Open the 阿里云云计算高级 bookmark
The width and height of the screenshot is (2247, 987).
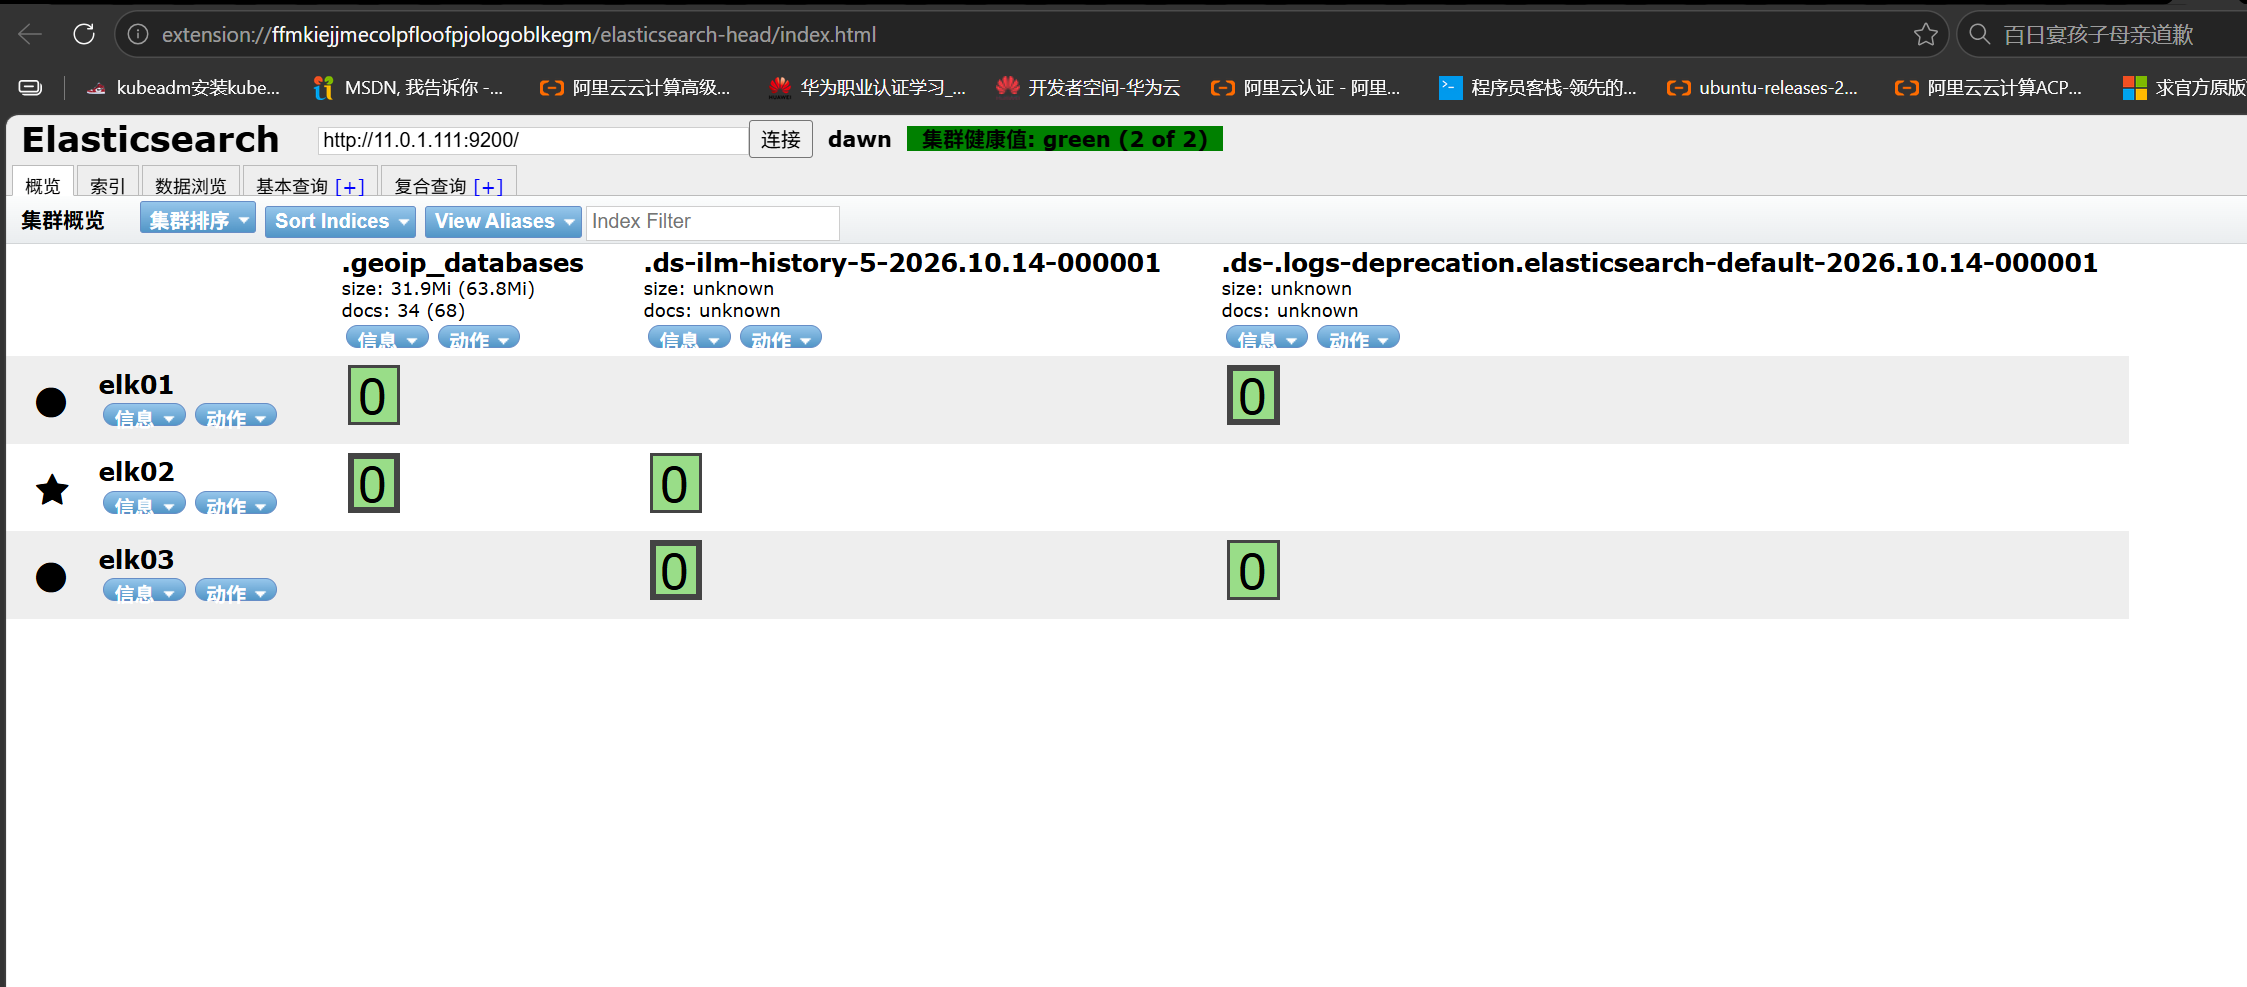coord(635,88)
